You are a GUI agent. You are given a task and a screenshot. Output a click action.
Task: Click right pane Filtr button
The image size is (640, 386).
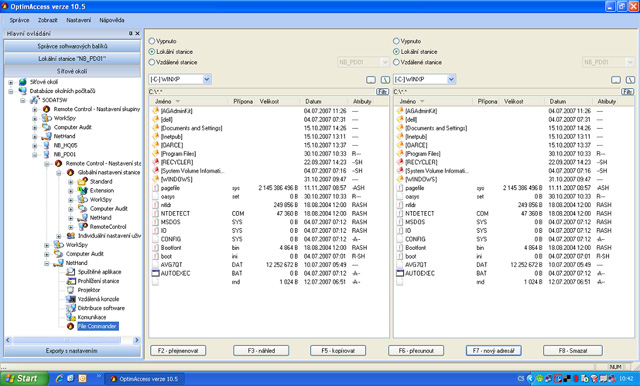pyautogui.click(x=627, y=91)
